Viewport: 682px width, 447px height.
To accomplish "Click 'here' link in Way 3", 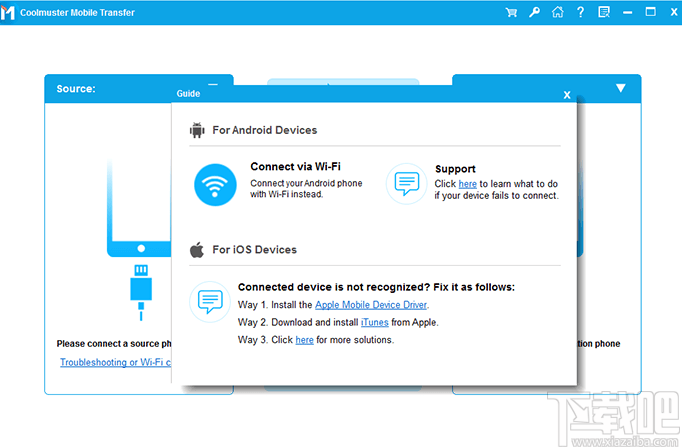I will pyautogui.click(x=304, y=340).
